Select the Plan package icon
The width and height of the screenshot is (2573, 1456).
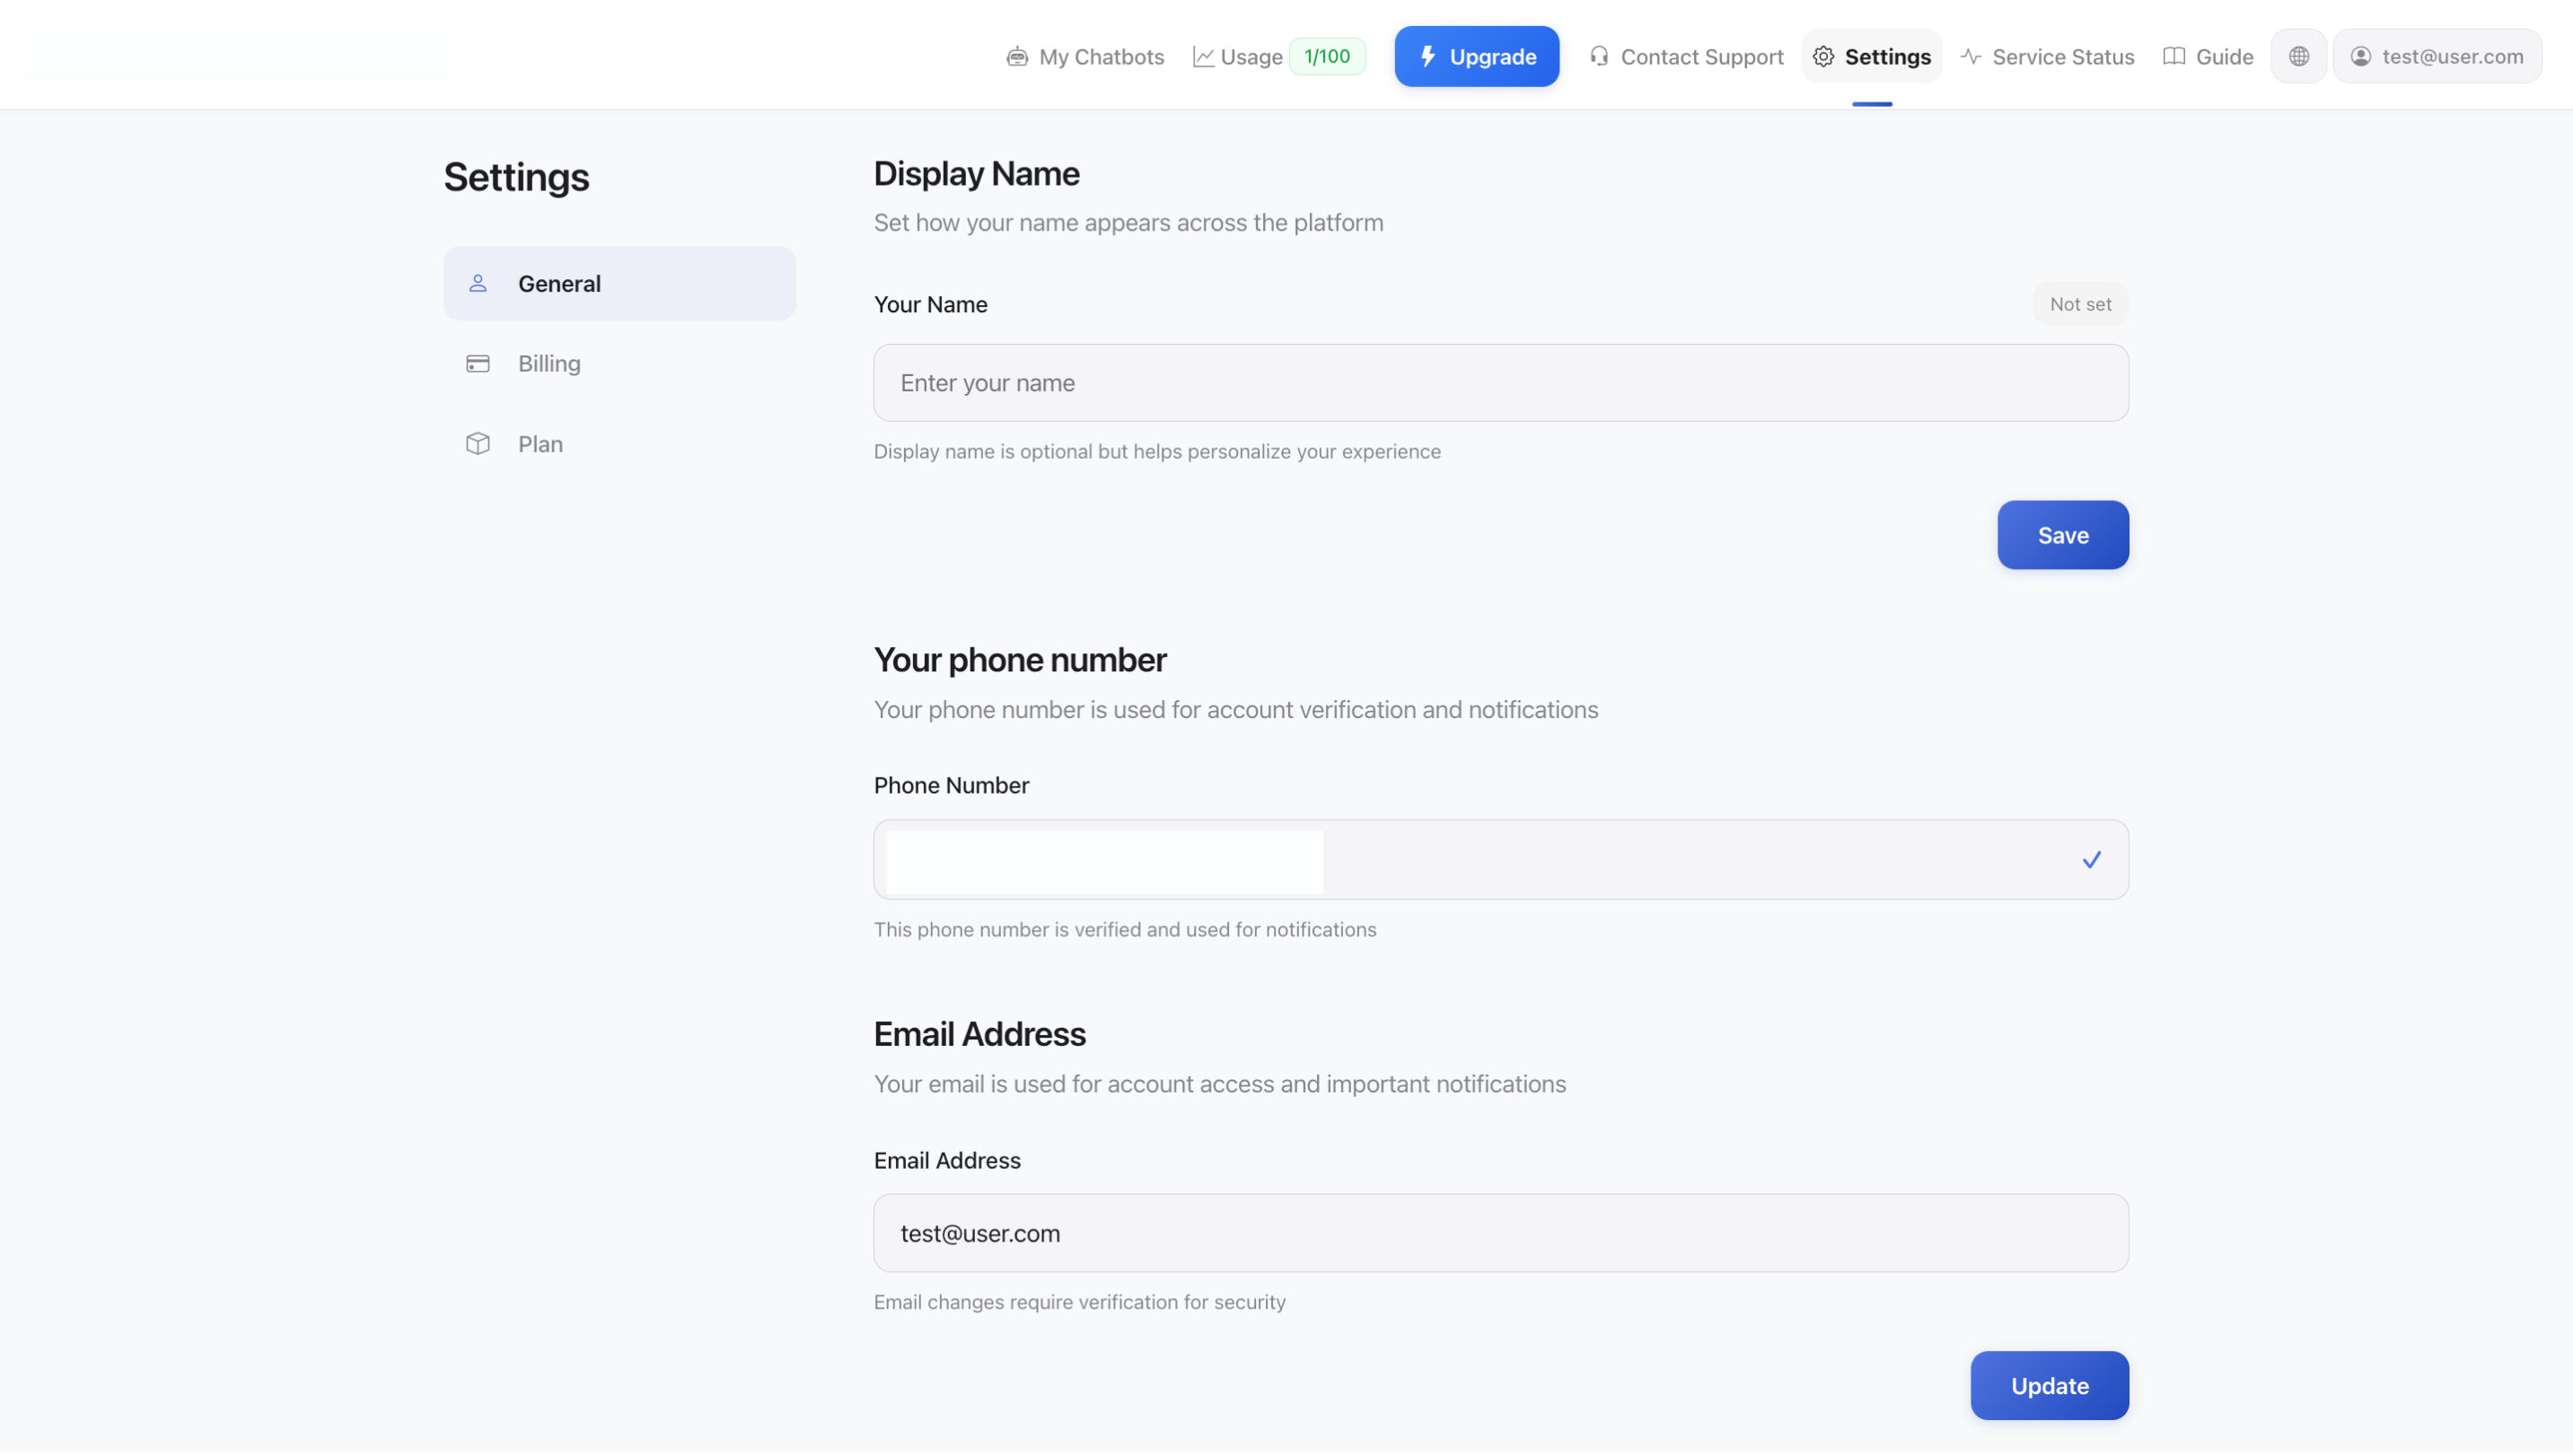click(478, 444)
